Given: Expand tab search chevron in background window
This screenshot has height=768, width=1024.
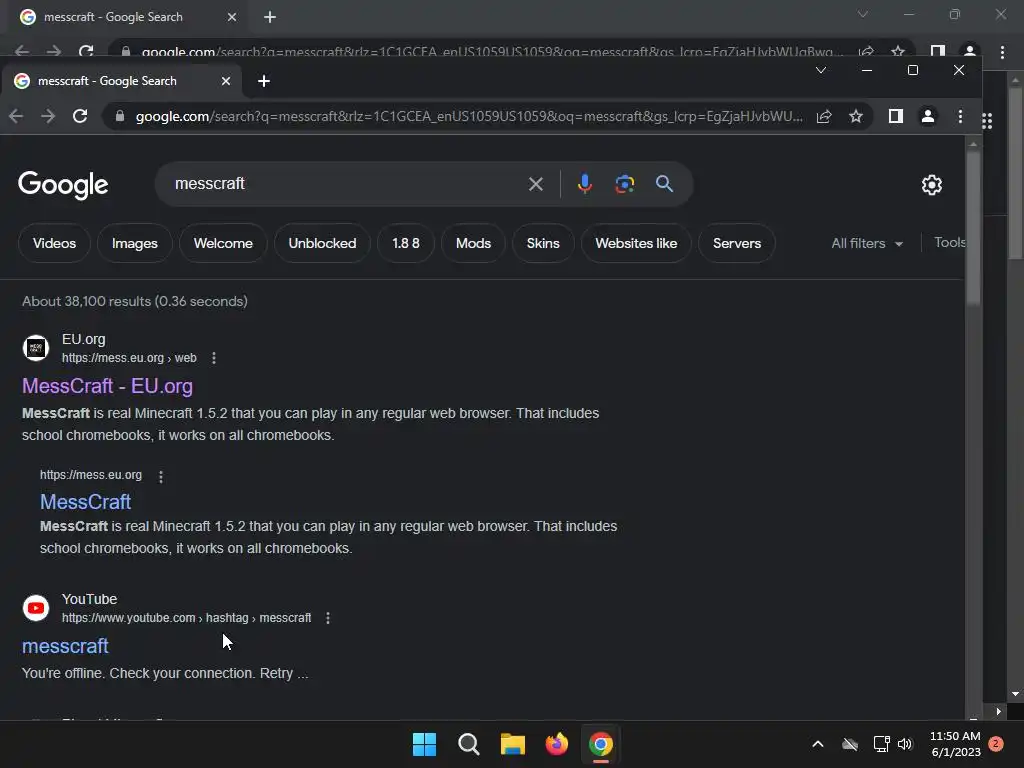Looking at the screenshot, I should [863, 14].
